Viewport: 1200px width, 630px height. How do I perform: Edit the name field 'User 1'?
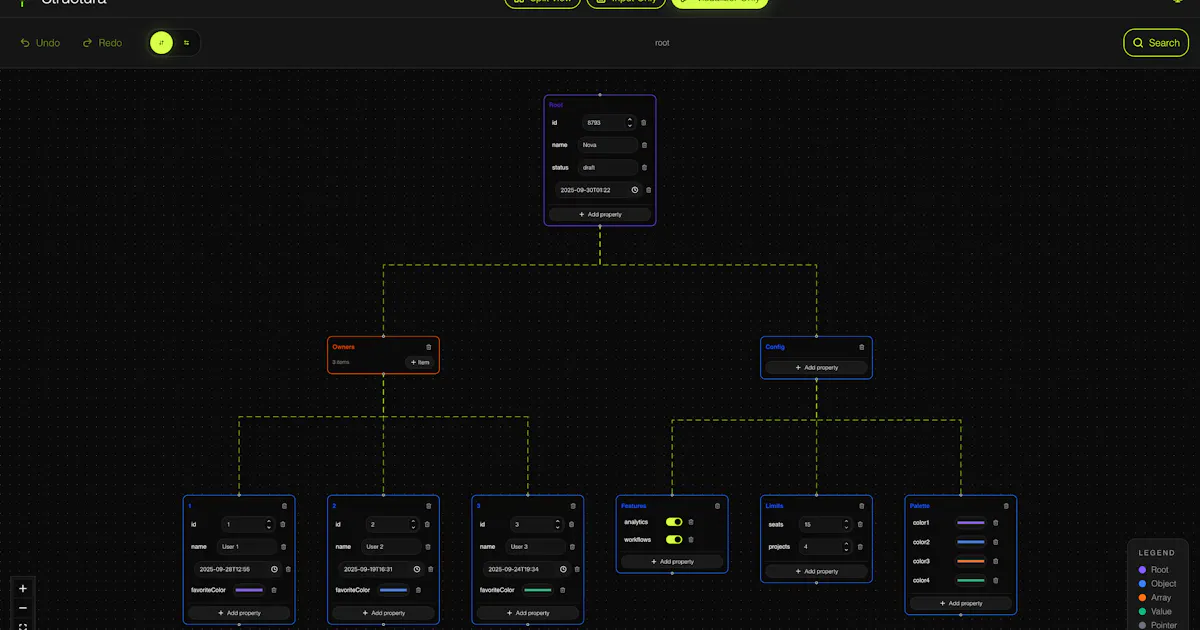coord(247,547)
